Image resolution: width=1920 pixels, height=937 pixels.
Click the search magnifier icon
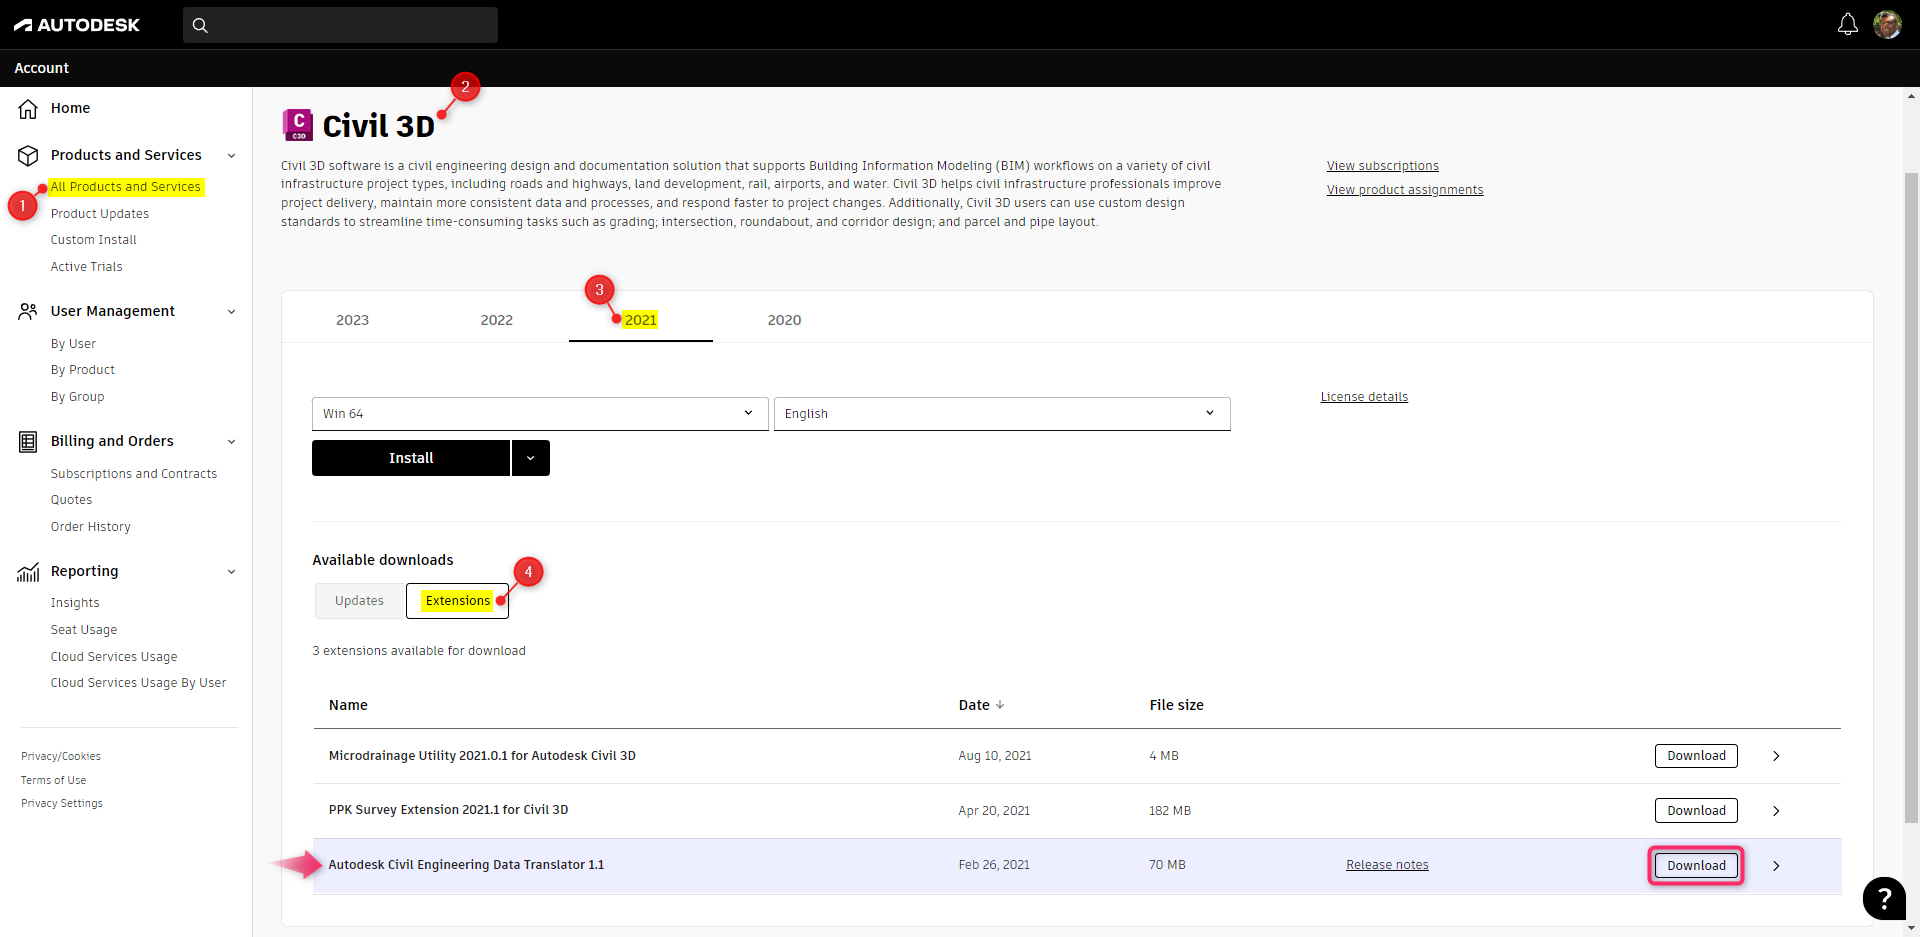coord(200,25)
